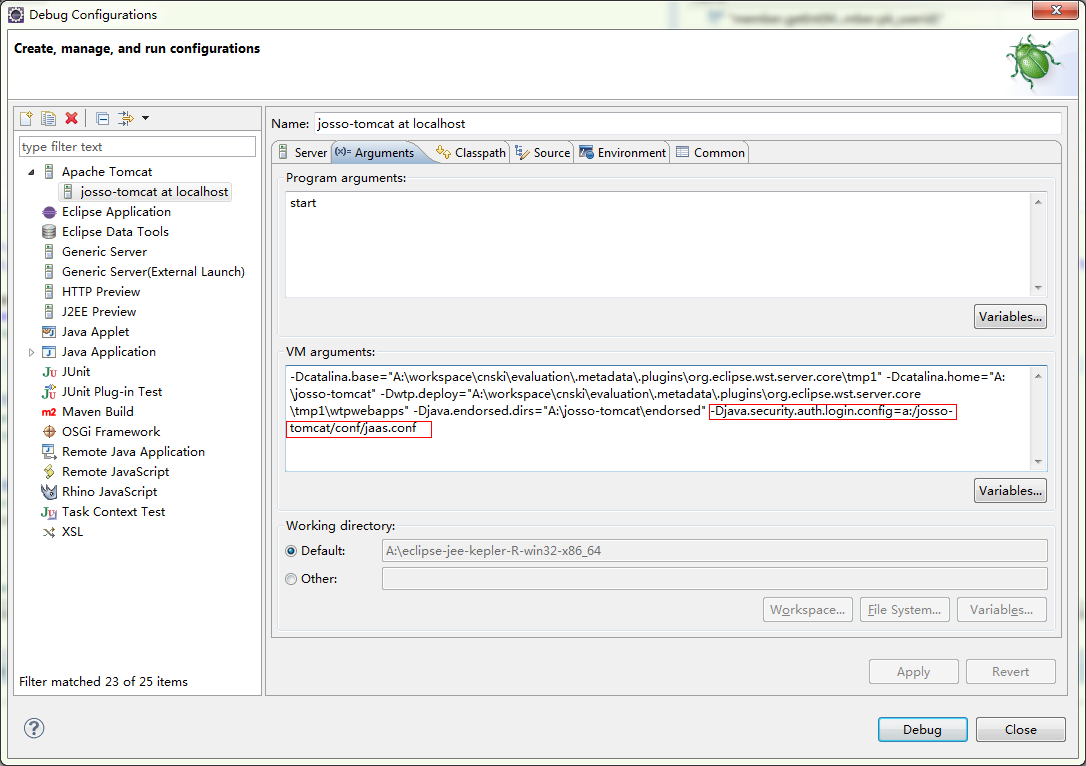Click the Rhino JavaScript icon
Screen dimensions: 1086x766
coord(49,492)
